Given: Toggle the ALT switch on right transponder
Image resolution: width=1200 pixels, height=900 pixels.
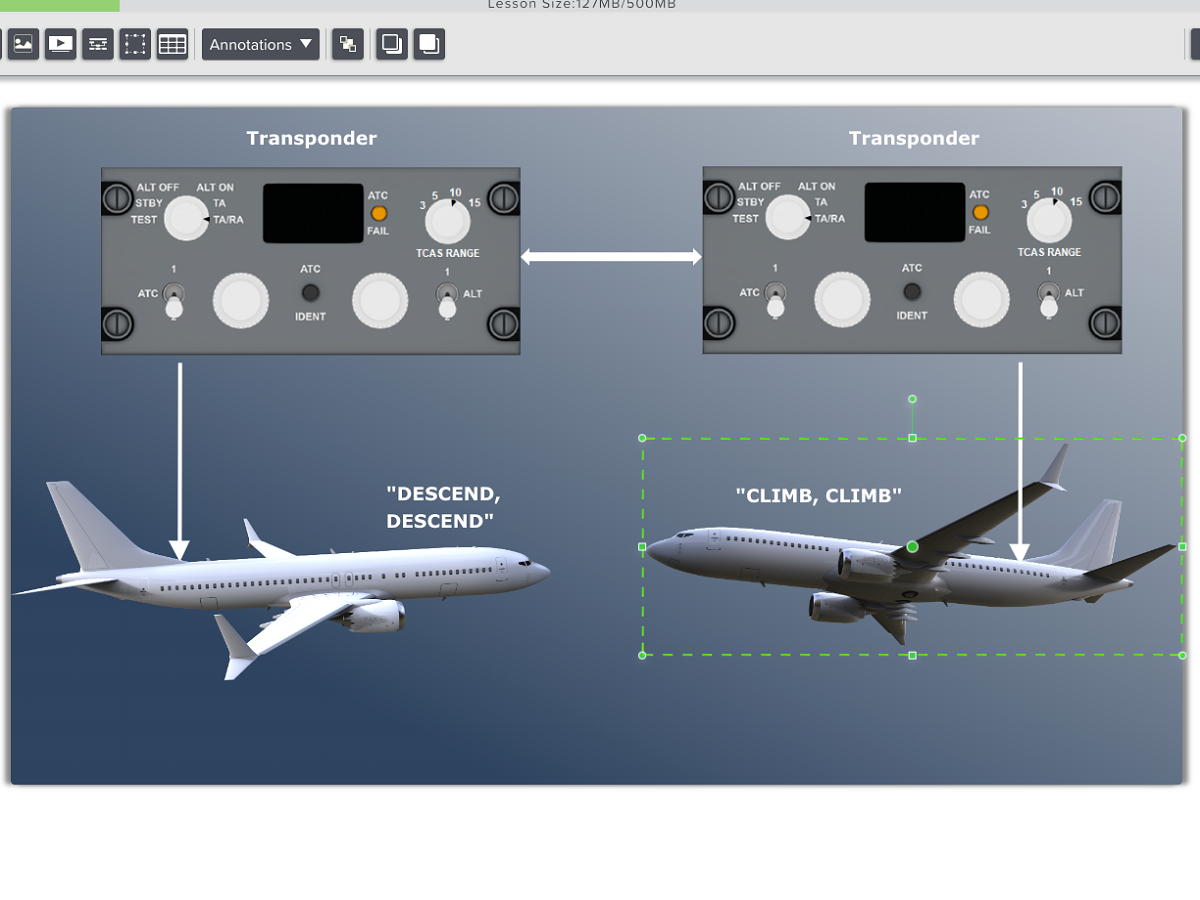Looking at the screenshot, I should [1048, 300].
